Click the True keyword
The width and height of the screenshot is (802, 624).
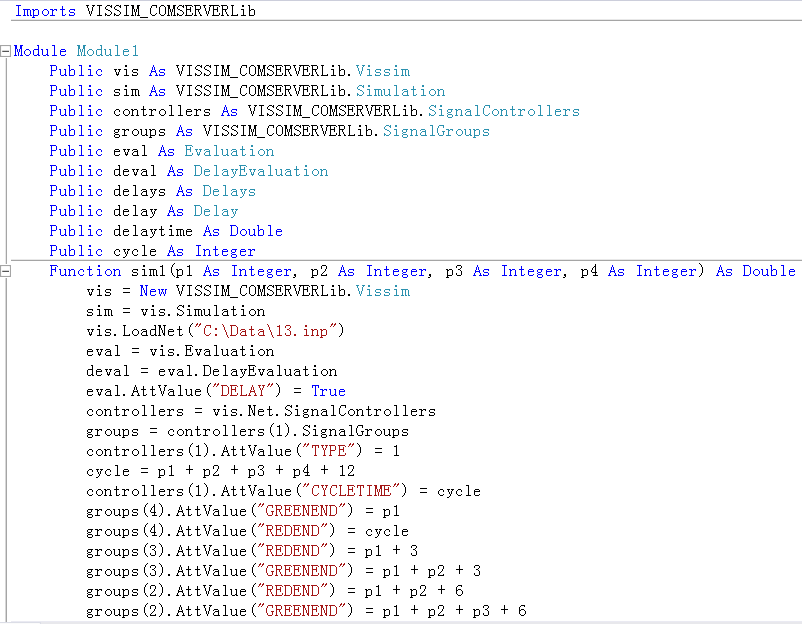click(x=328, y=391)
